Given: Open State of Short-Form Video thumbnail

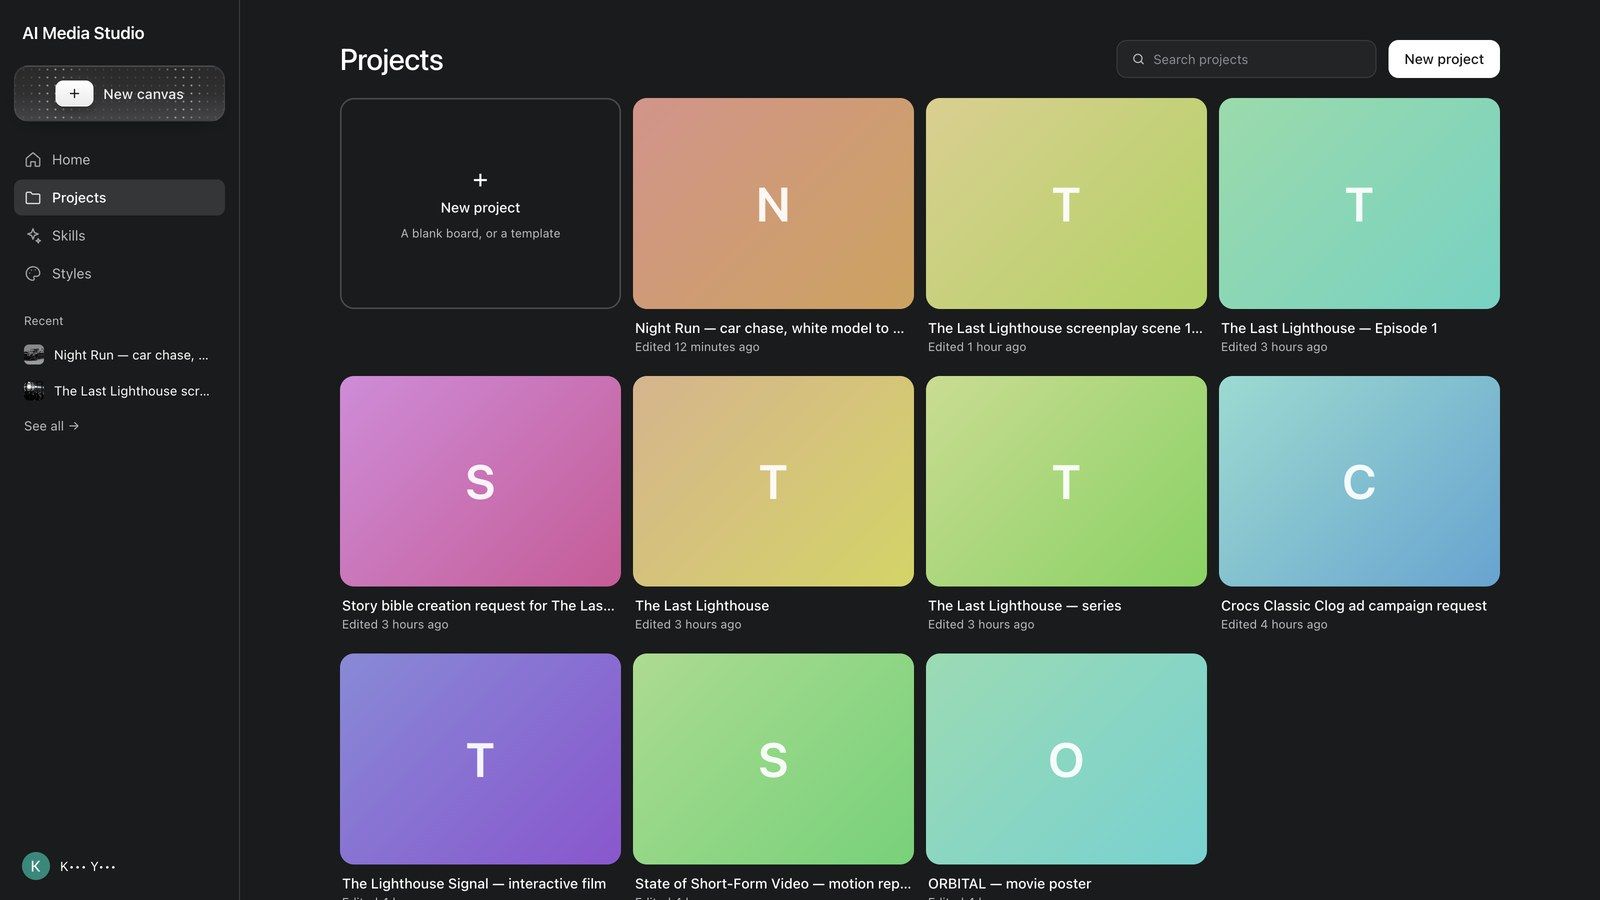Looking at the screenshot, I should tap(773, 759).
